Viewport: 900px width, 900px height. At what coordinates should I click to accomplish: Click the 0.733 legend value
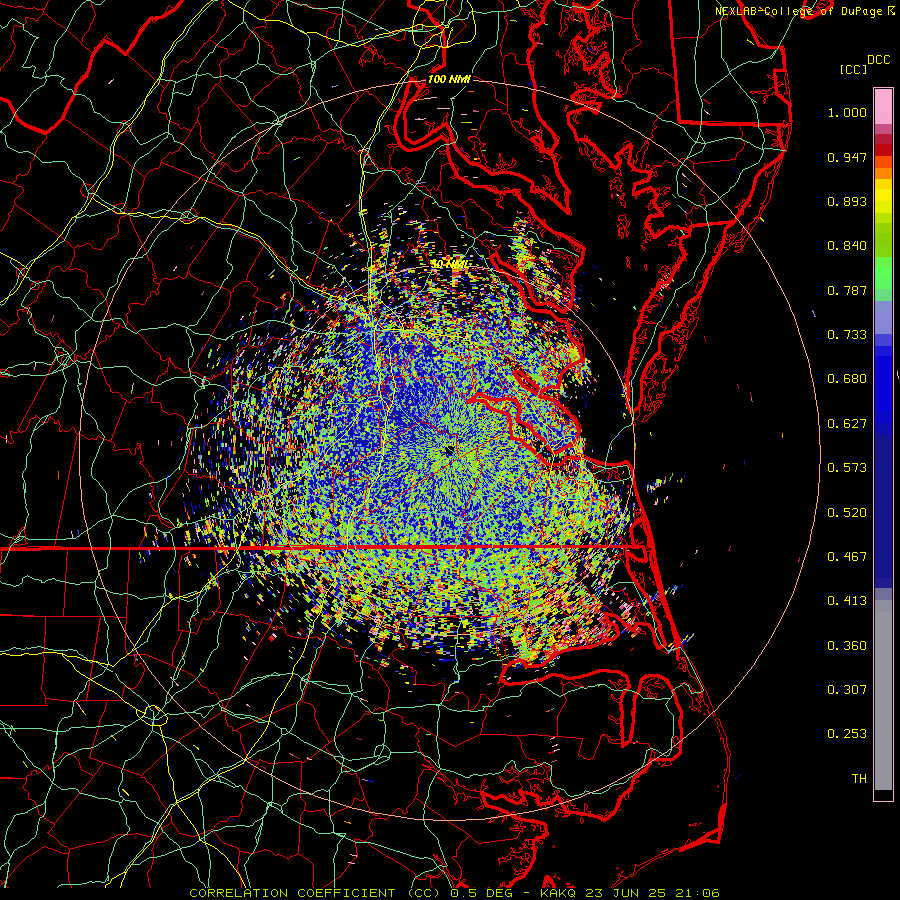[x=847, y=335]
